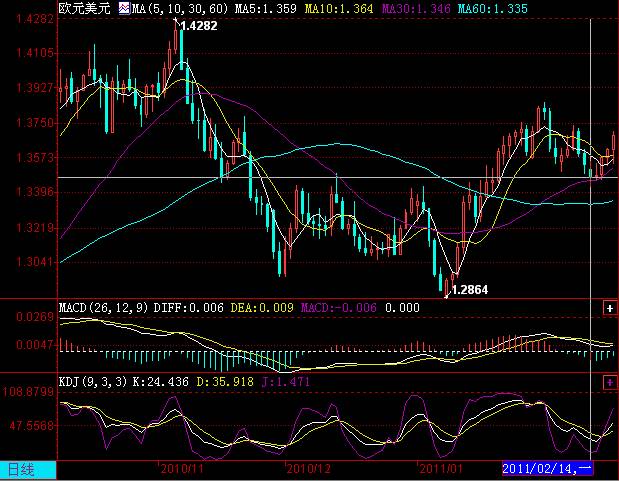Click the MA(5,10,30,60) parameters label

coord(180,8)
